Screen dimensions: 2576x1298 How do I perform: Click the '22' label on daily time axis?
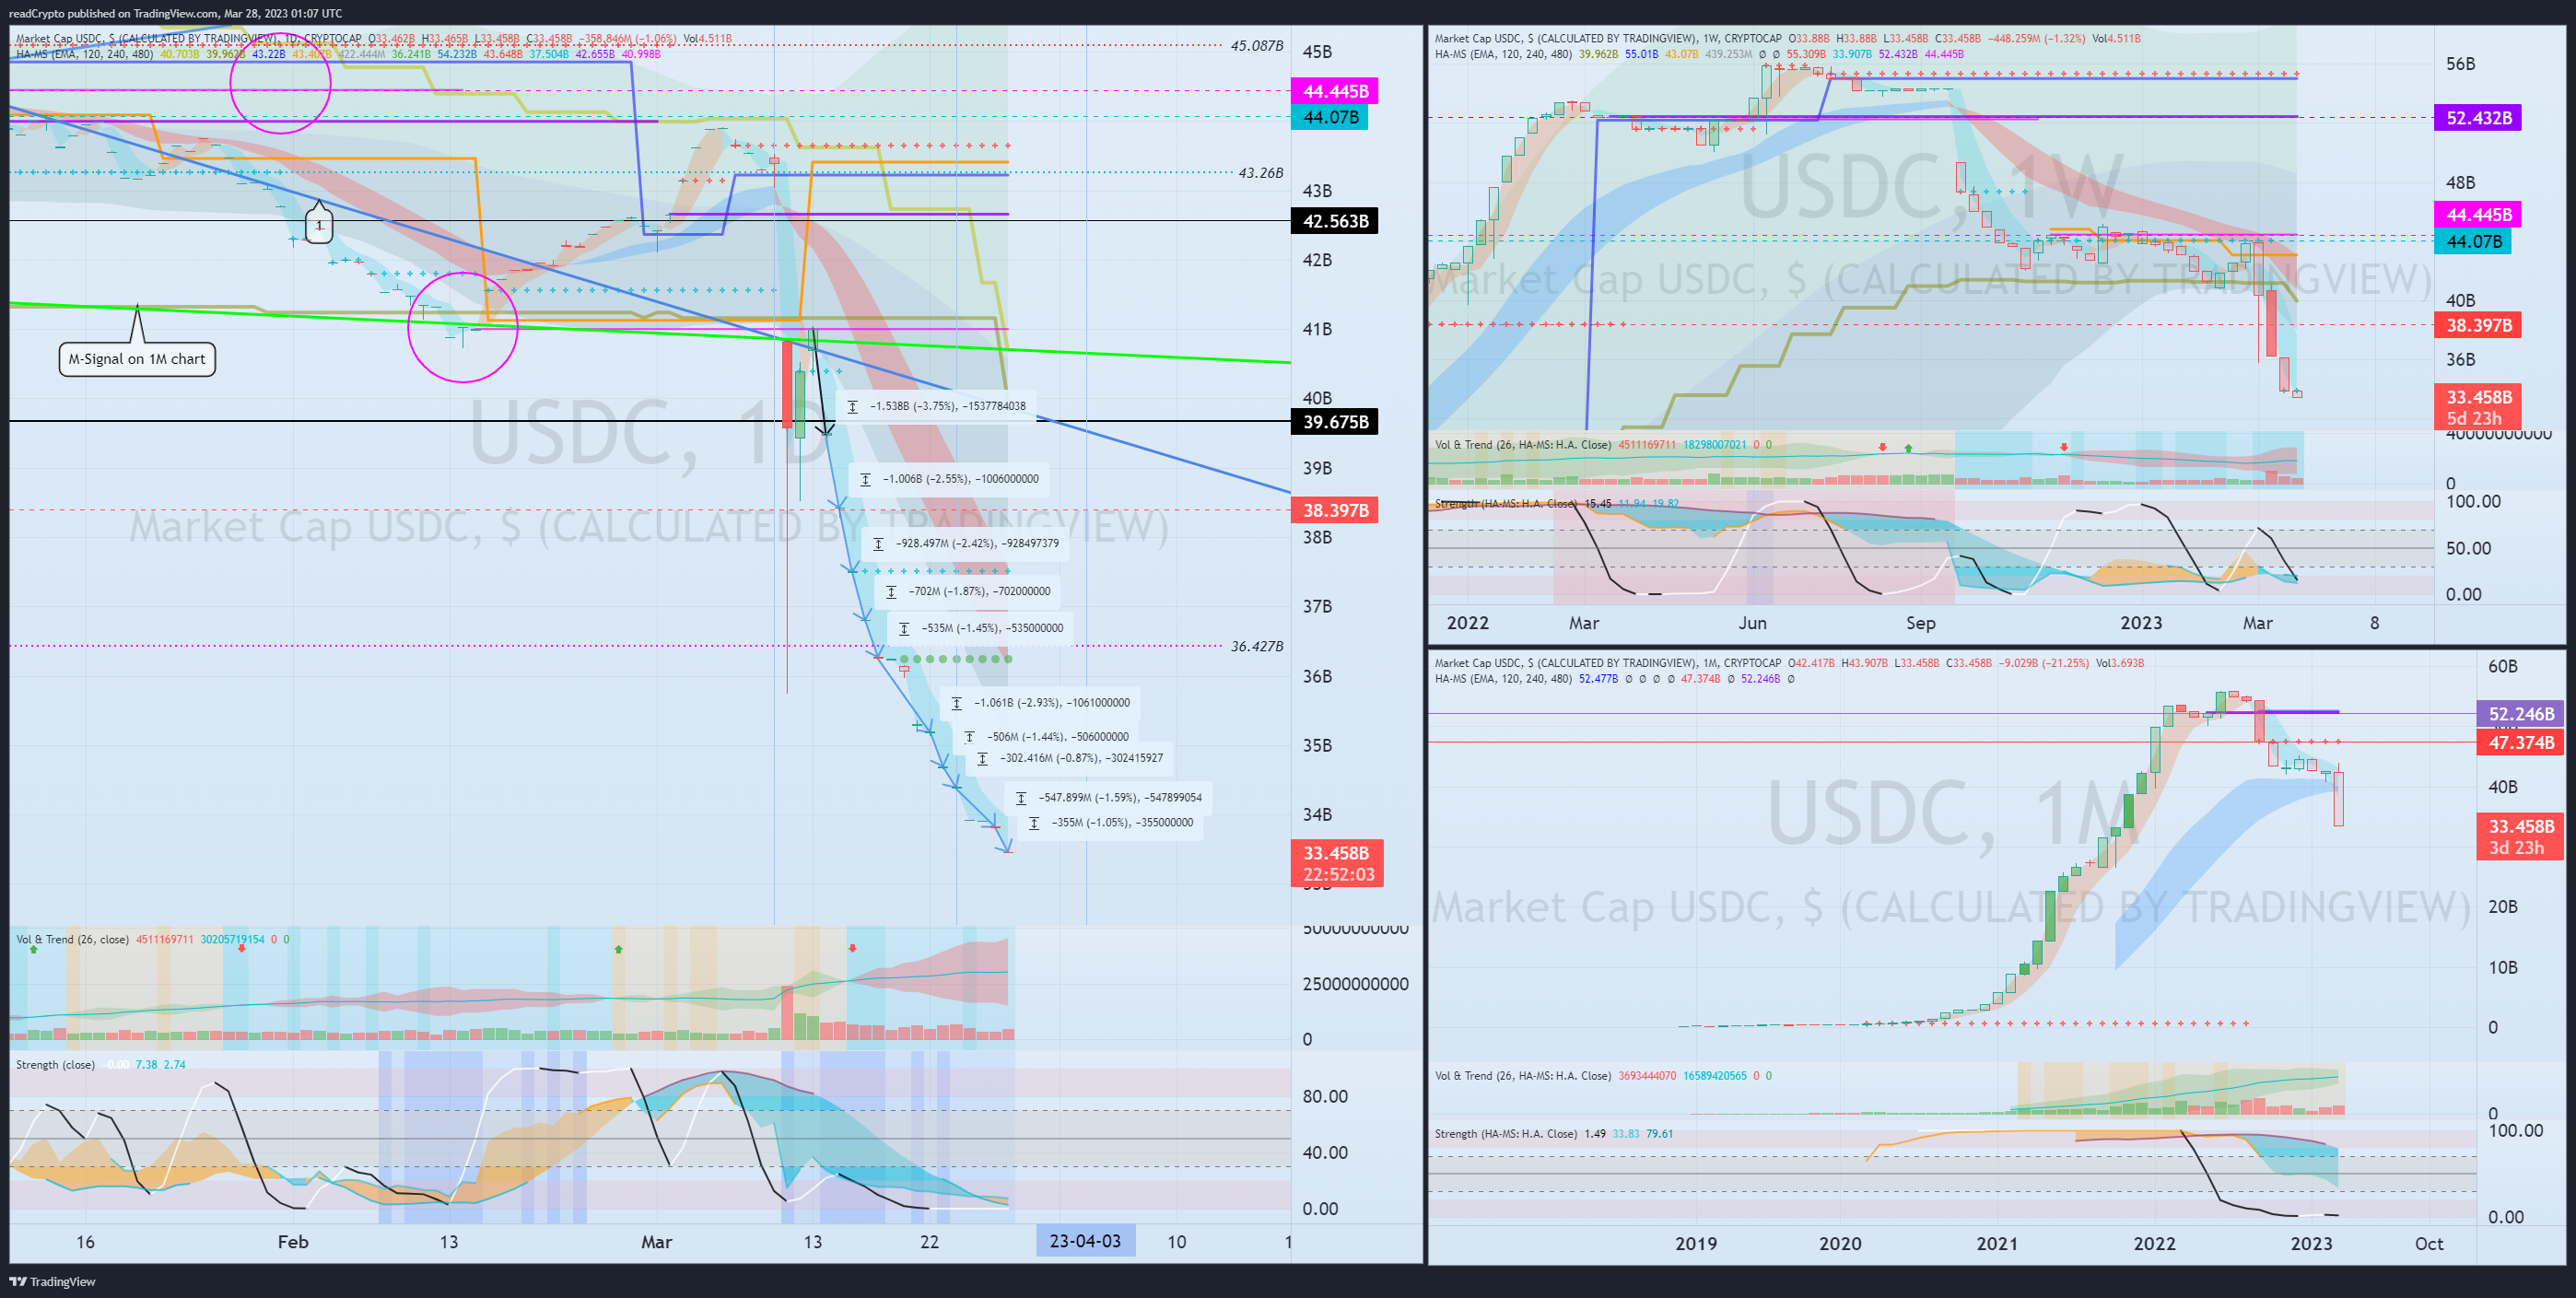point(929,1241)
